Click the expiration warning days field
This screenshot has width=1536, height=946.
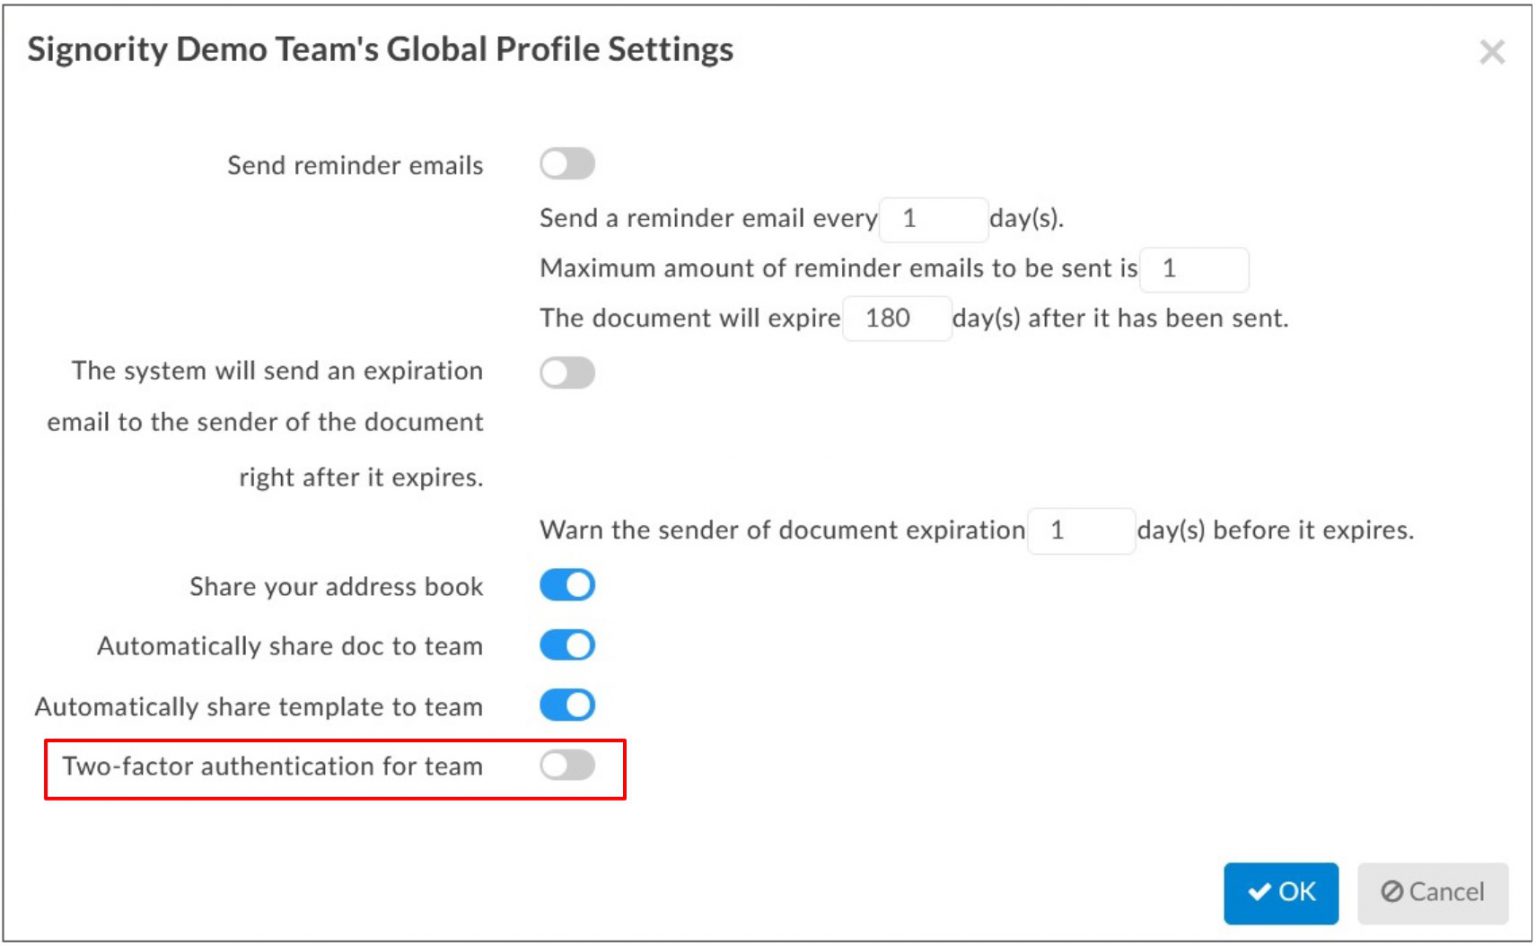point(1081,530)
